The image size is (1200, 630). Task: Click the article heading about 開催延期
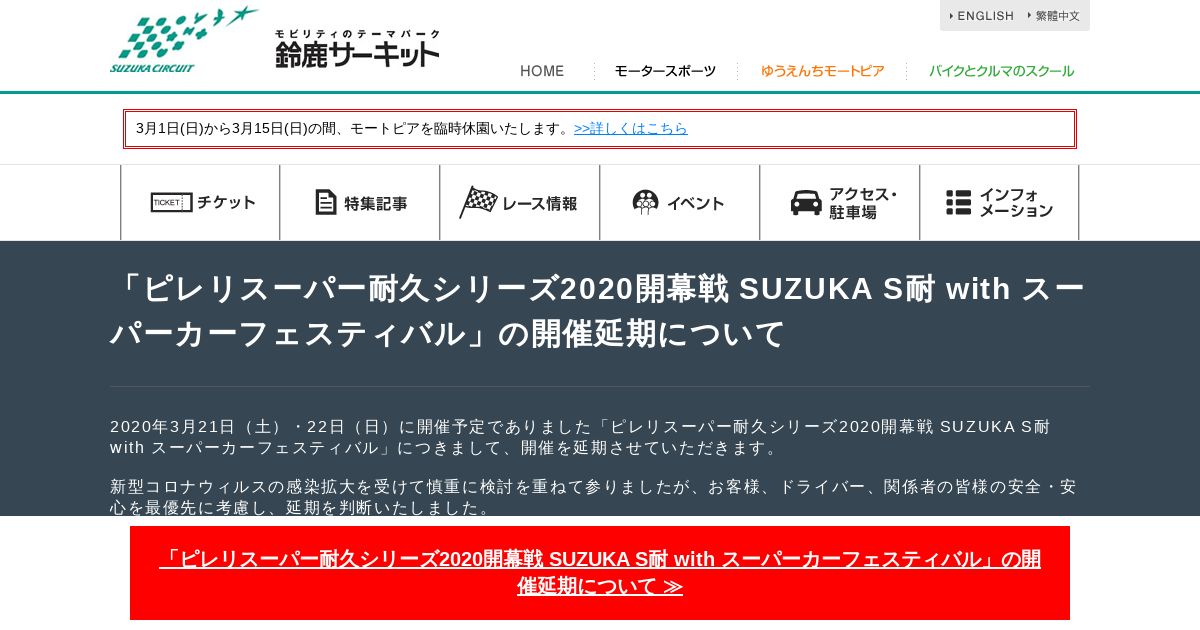coord(598,311)
